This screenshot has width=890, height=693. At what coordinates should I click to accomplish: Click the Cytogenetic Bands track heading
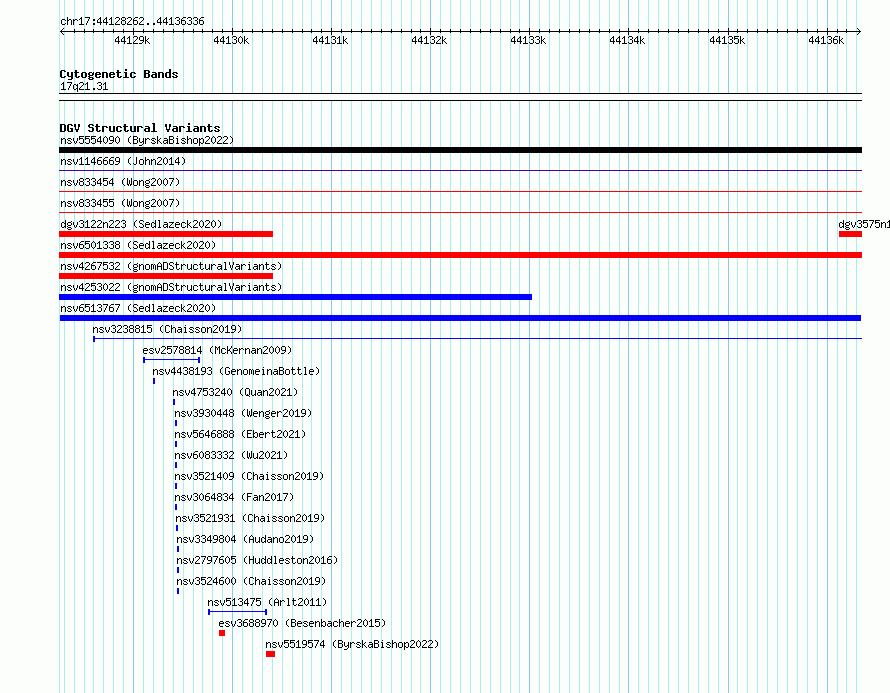(x=119, y=74)
